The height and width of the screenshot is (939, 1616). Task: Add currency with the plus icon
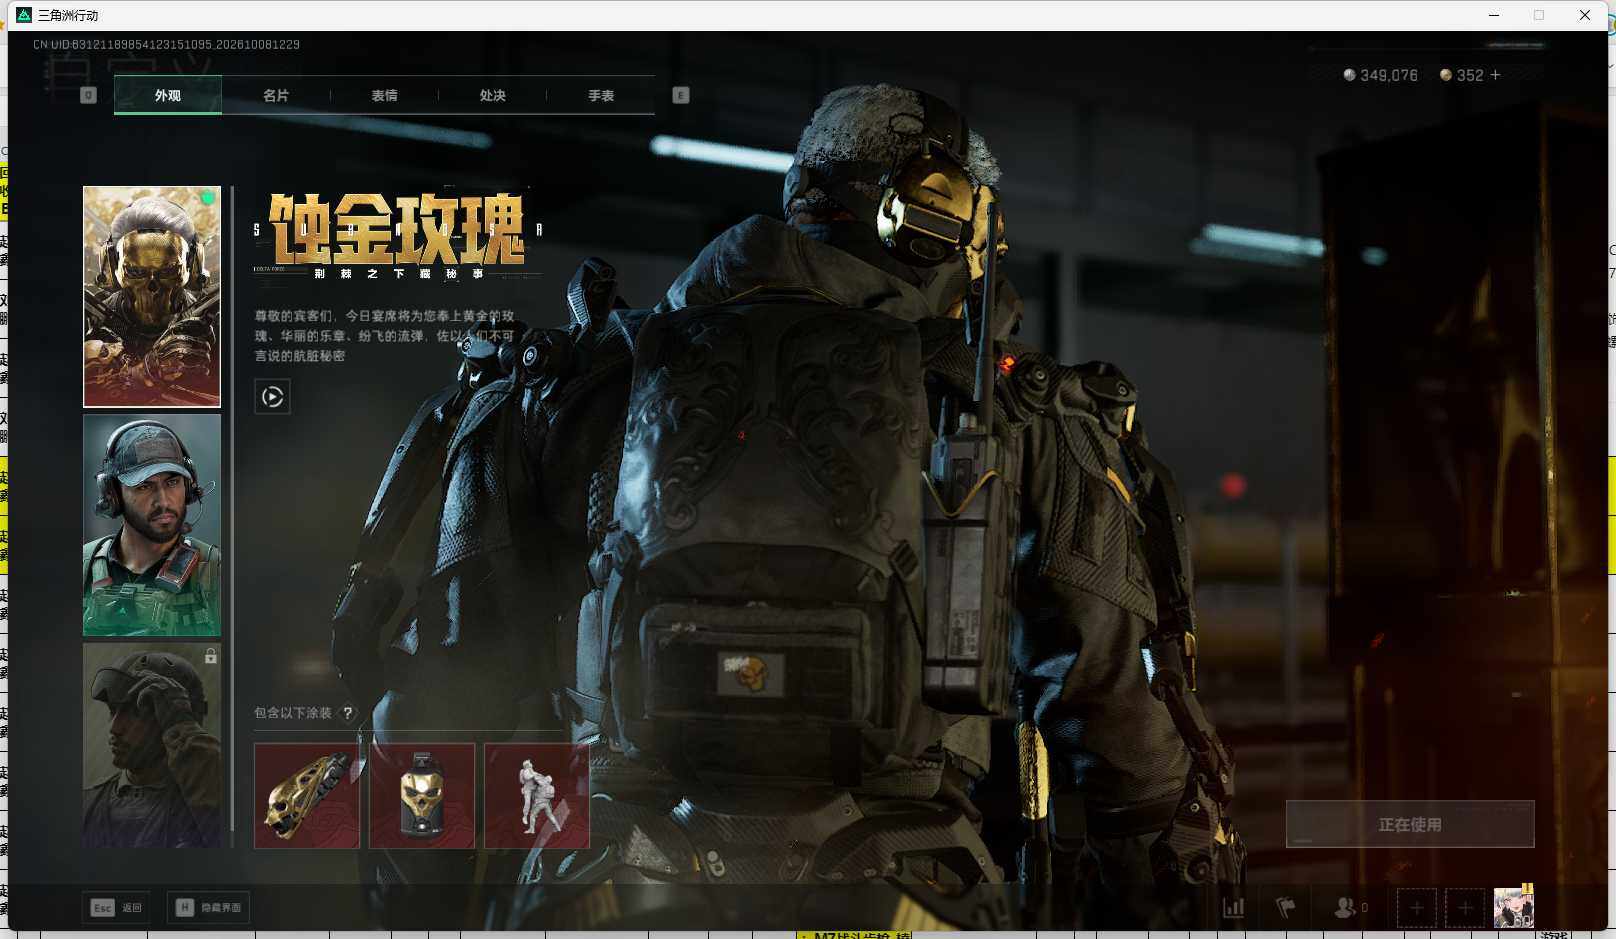pos(1495,75)
